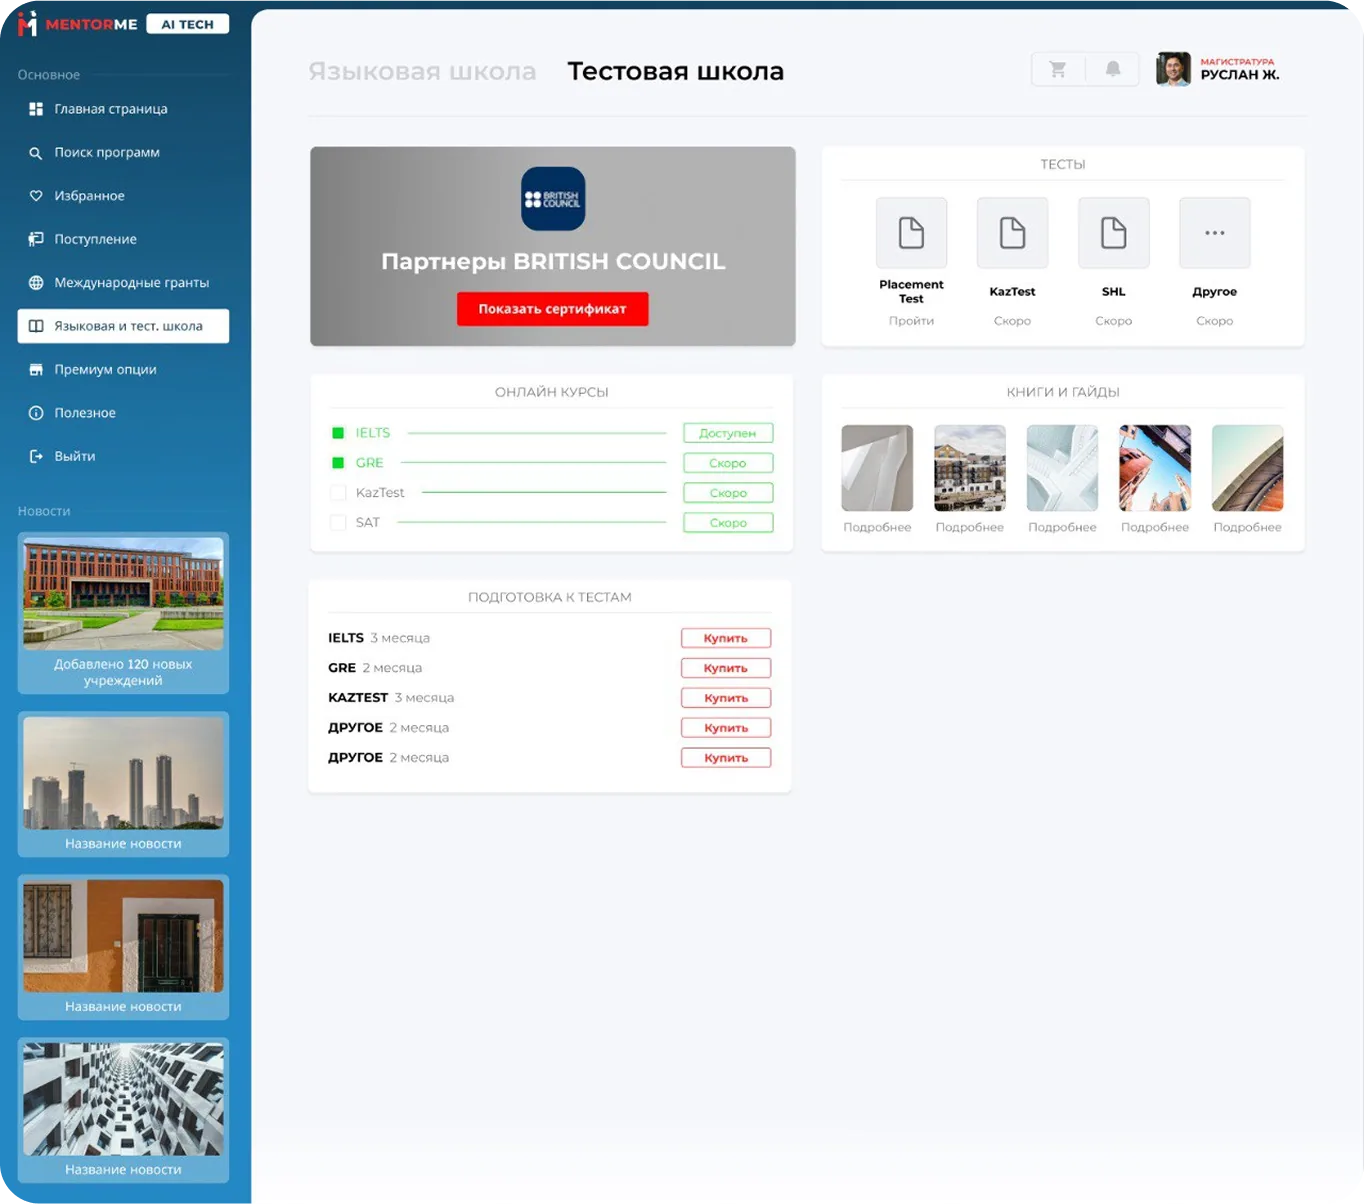Click the British Council logo icon

click(553, 198)
